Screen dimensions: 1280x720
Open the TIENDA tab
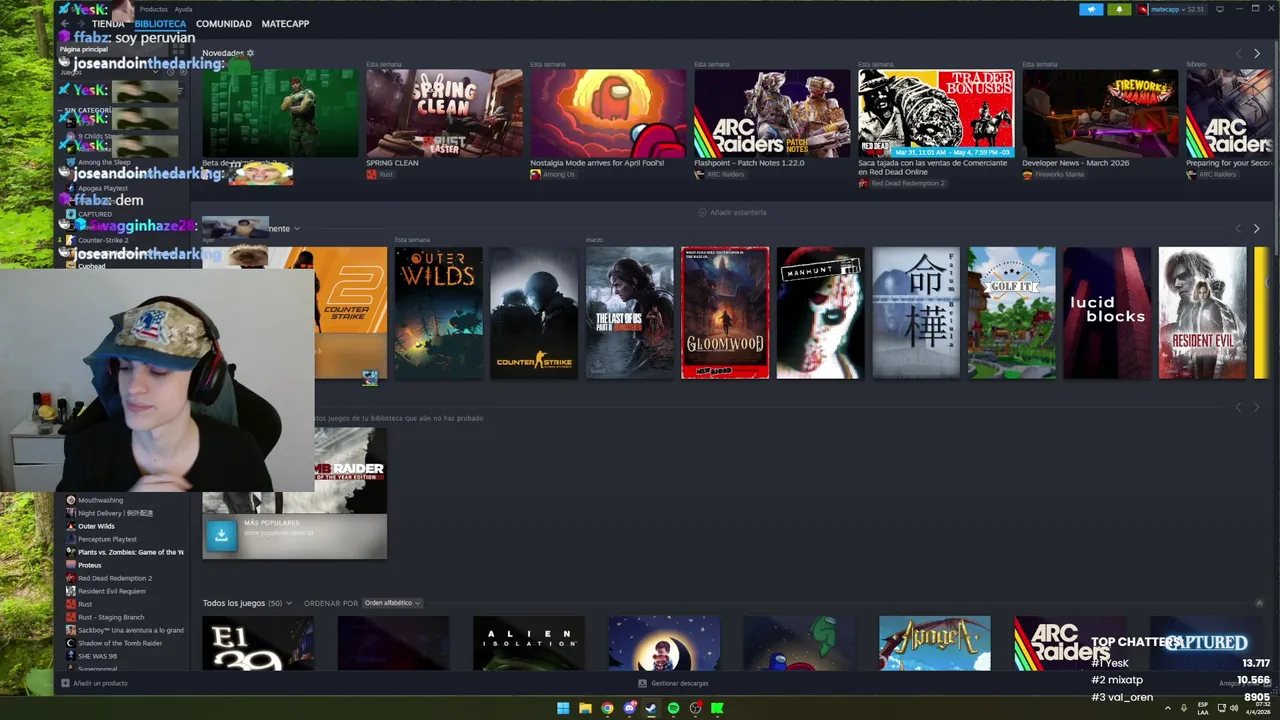108,23
